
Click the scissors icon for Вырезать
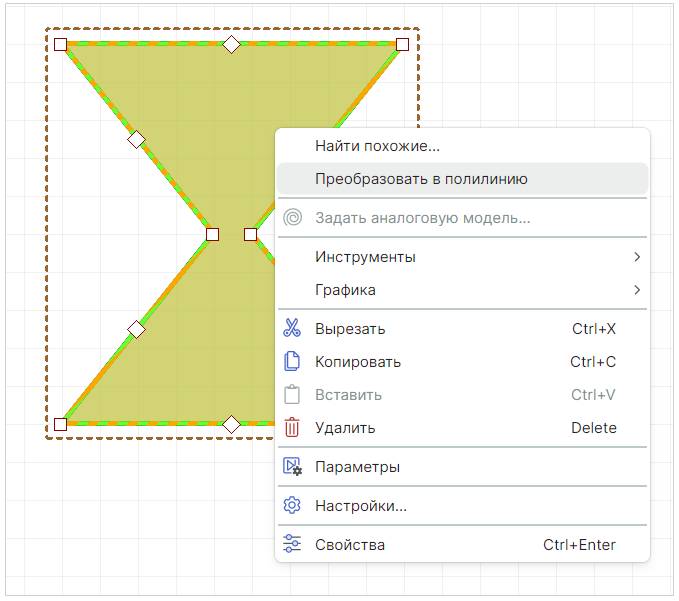coord(292,328)
